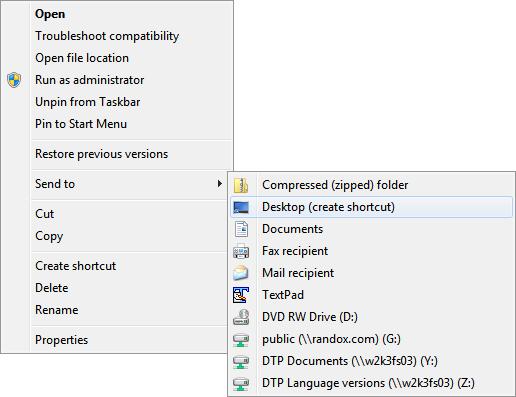Click the TextPad application icon
The width and height of the screenshot is (516, 397).
coord(241,295)
